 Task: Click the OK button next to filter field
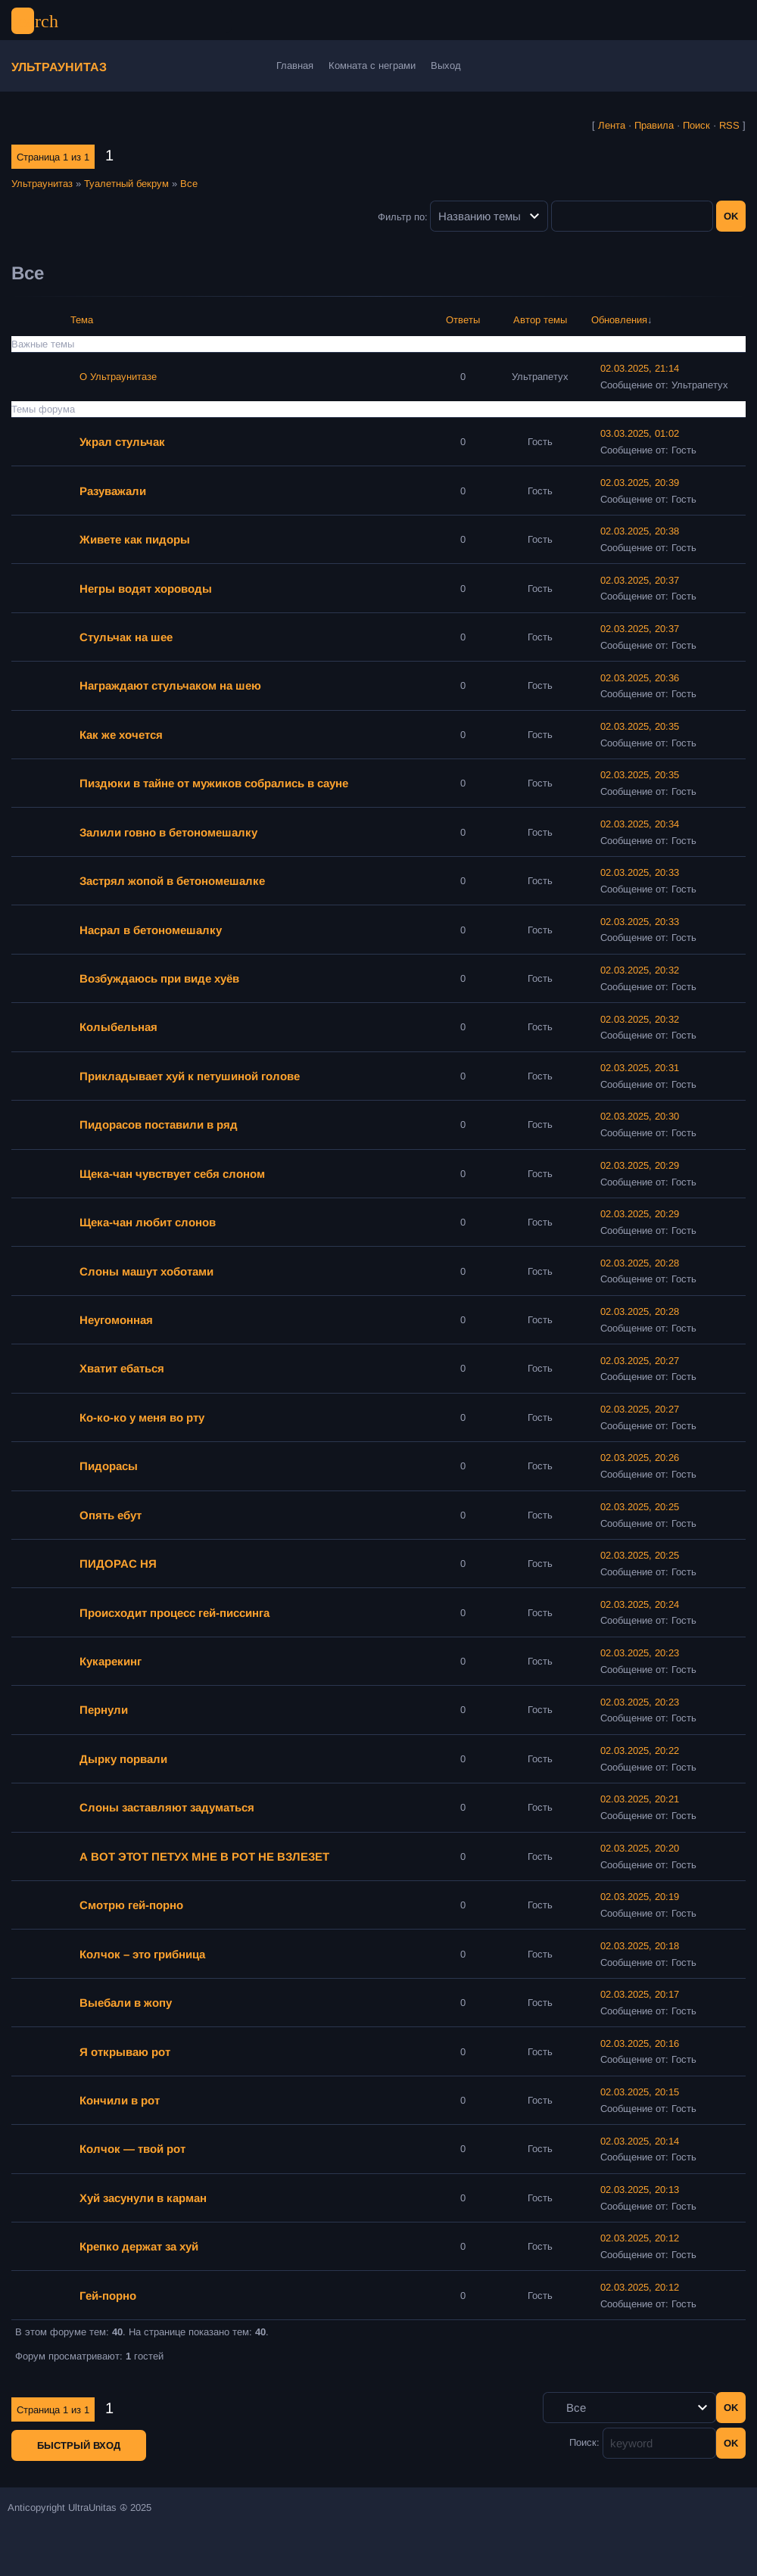[x=731, y=216]
